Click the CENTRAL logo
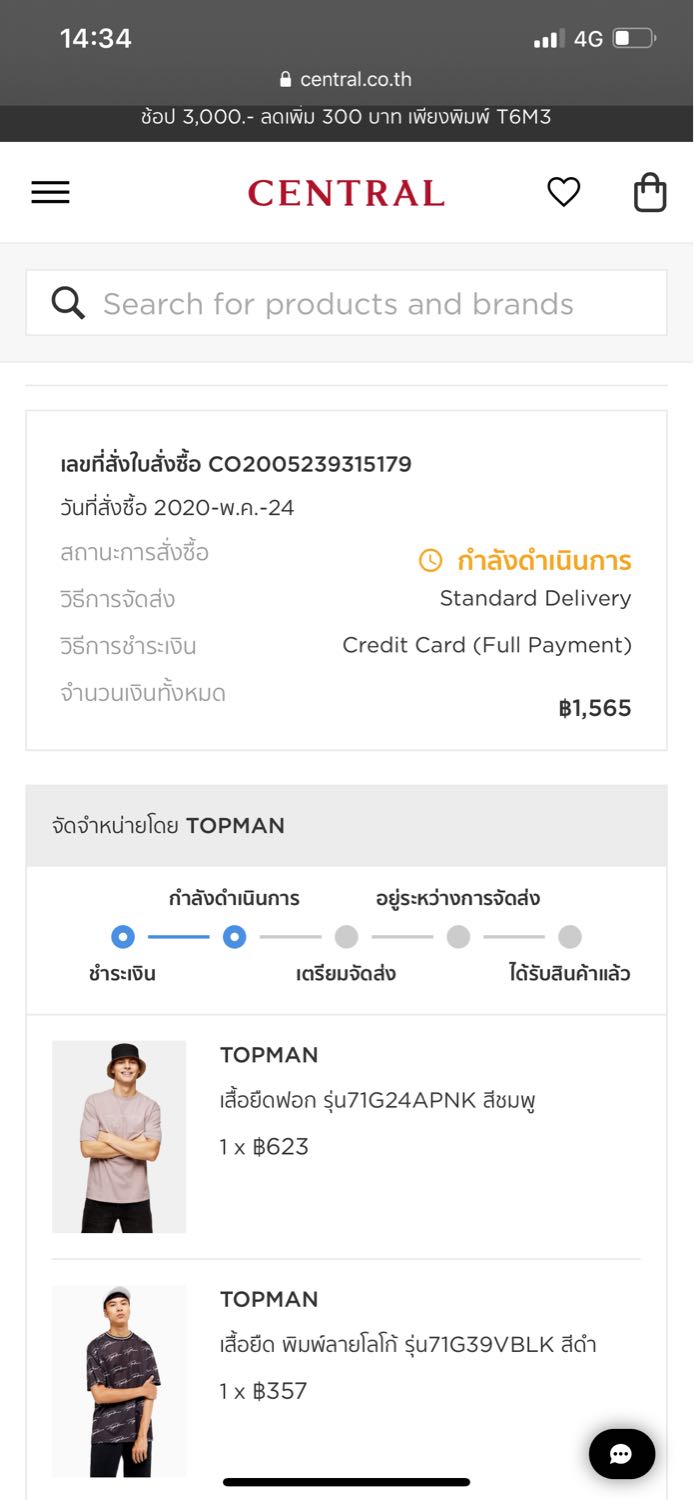Image resolution: width=694 pixels, height=1500 pixels. coord(346,192)
